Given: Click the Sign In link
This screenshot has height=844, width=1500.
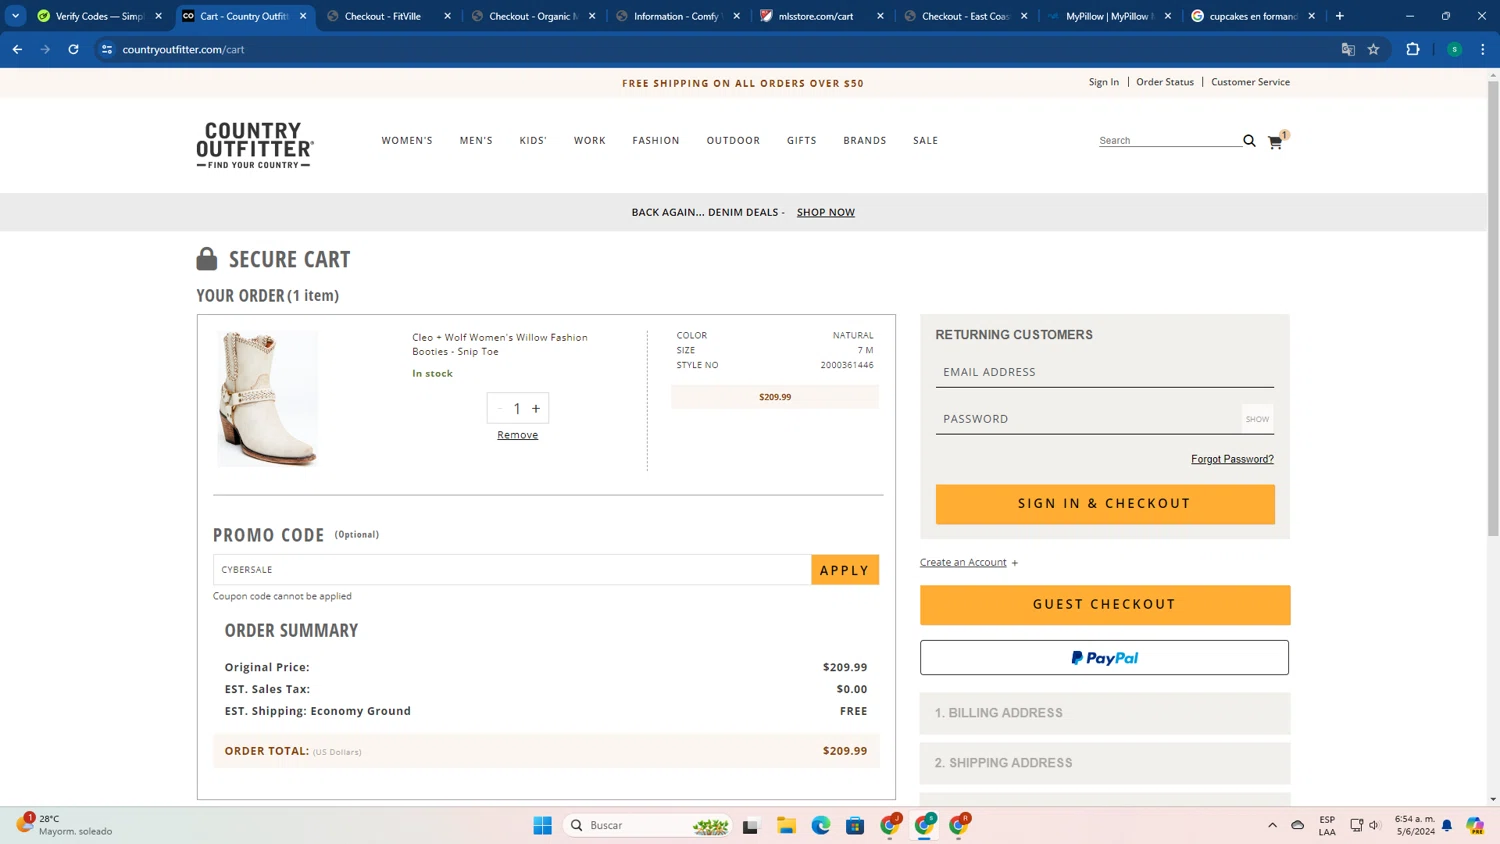Looking at the screenshot, I should point(1104,82).
